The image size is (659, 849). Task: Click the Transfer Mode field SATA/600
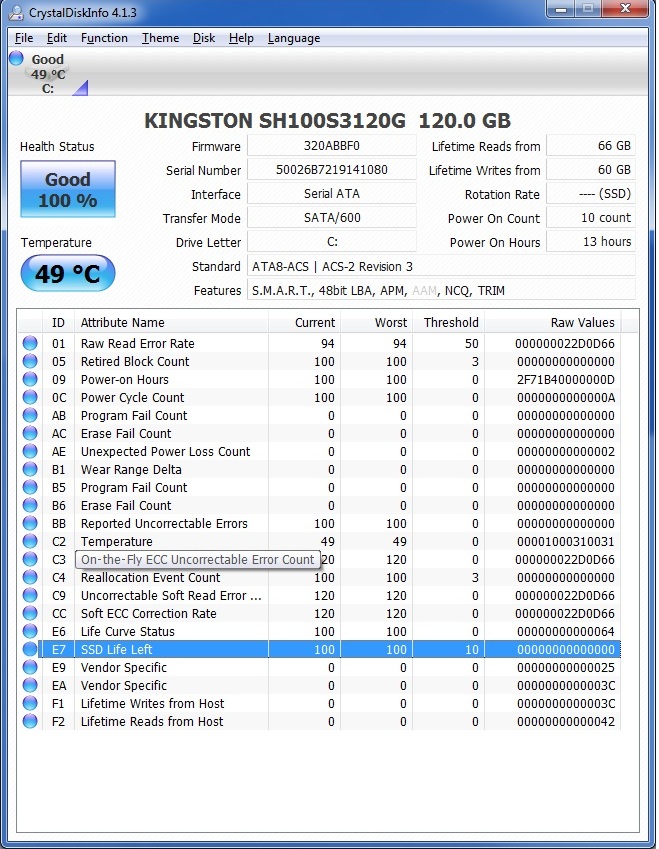pyautogui.click(x=331, y=218)
